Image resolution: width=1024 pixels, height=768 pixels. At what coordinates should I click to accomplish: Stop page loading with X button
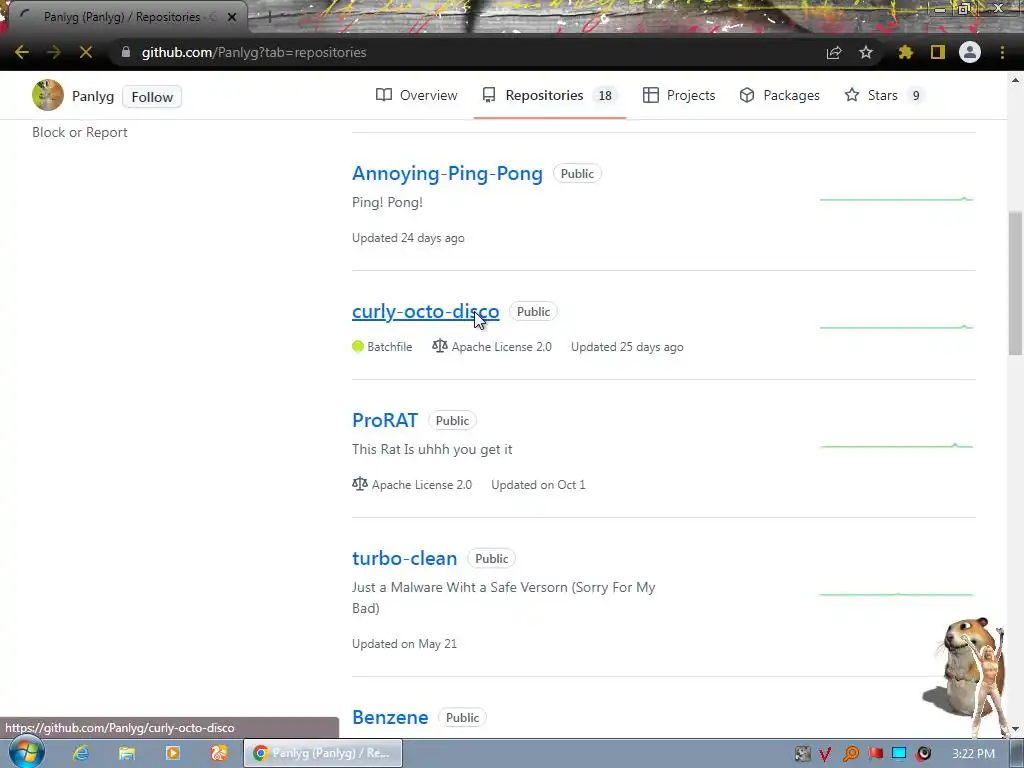click(x=86, y=52)
